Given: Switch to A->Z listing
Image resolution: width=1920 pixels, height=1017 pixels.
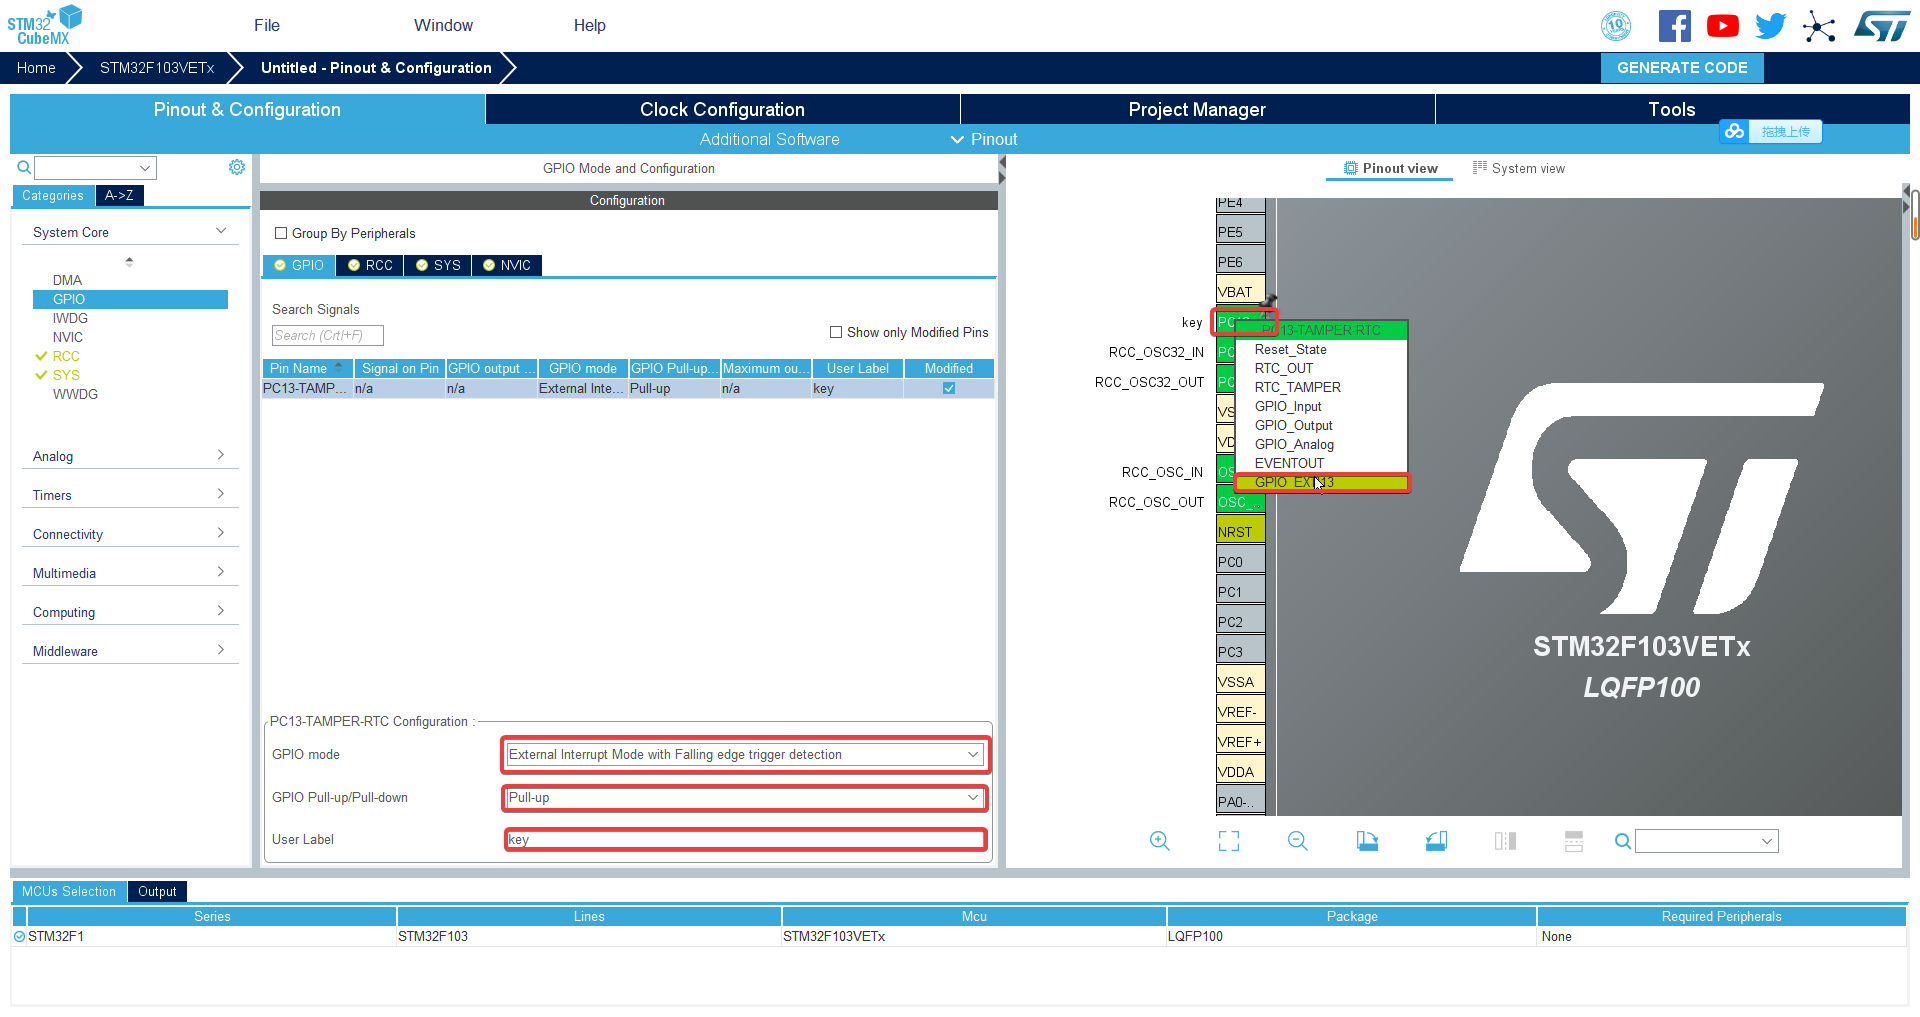Looking at the screenshot, I should click(x=120, y=196).
